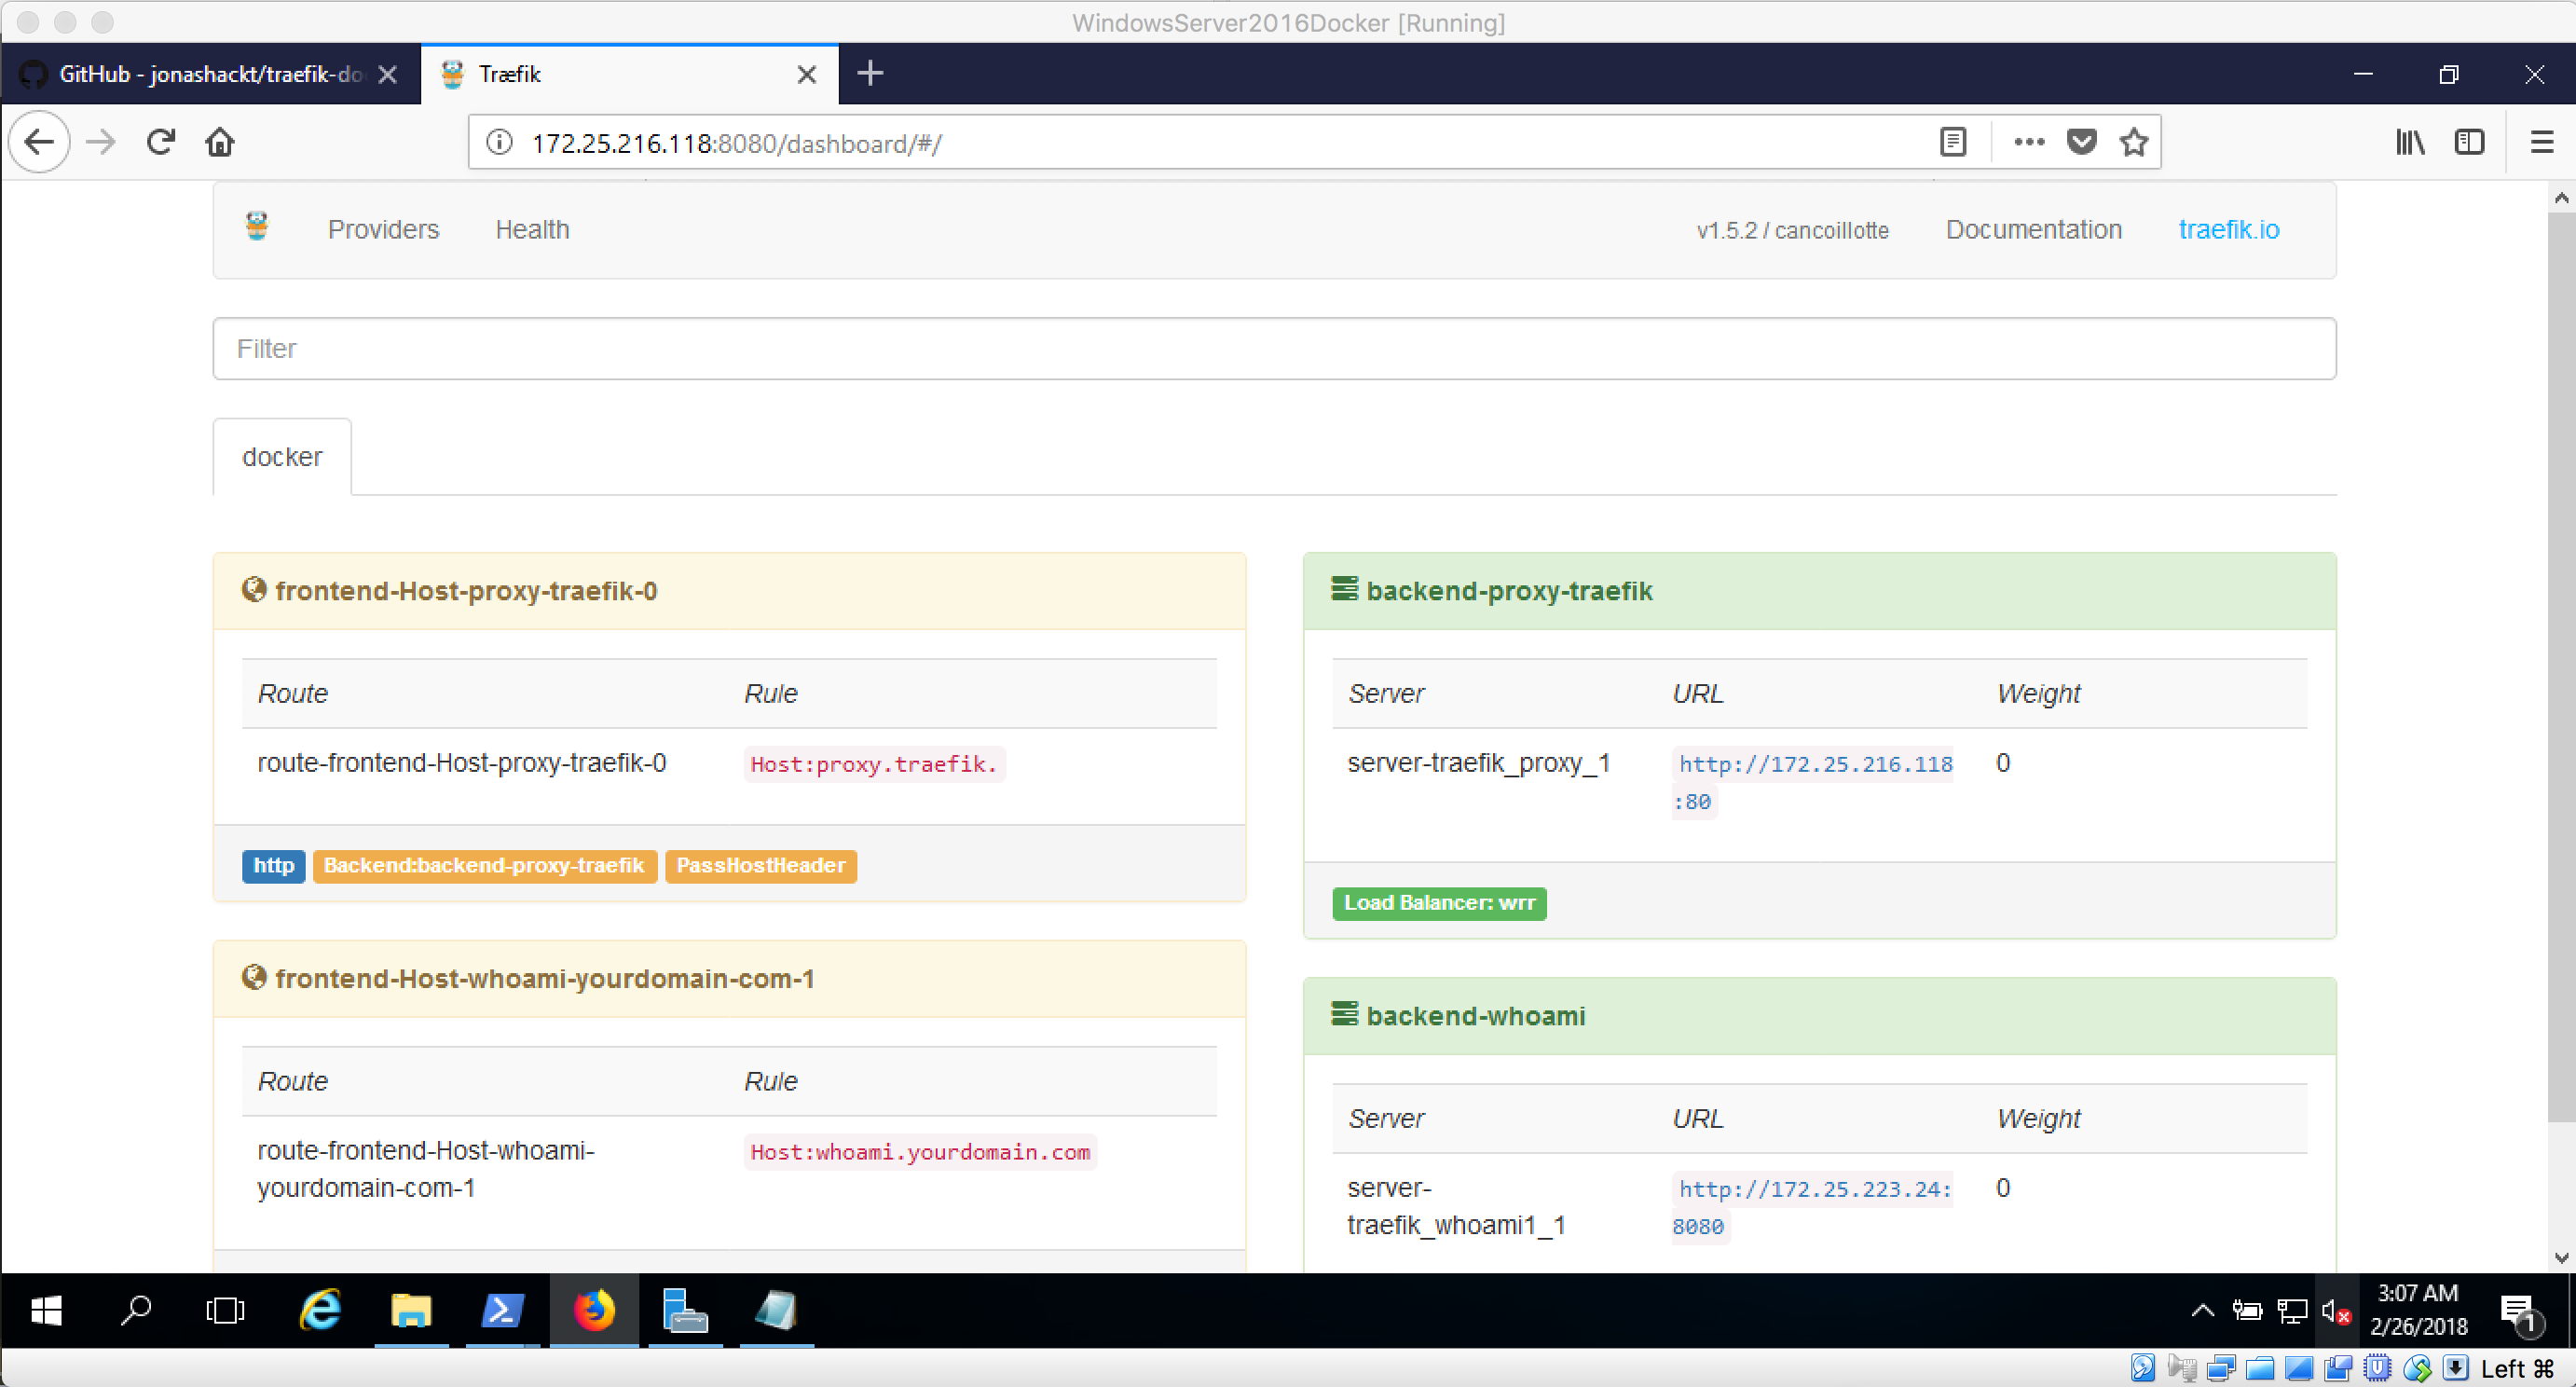Click the Filter input field
The width and height of the screenshot is (2576, 1387).
[1273, 349]
